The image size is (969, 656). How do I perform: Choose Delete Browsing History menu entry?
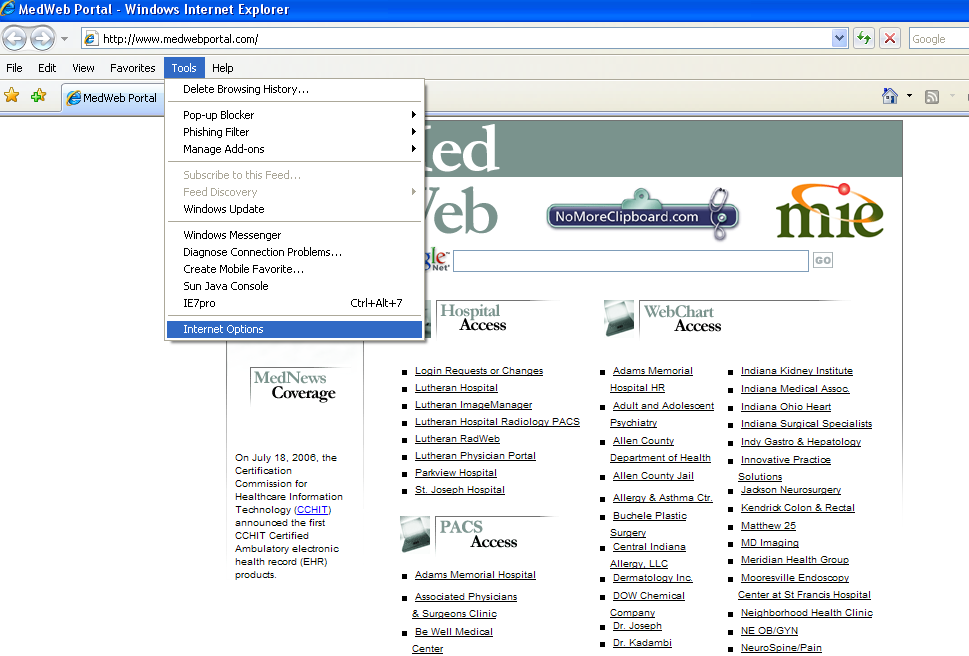pyautogui.click(x=246, y=89)
